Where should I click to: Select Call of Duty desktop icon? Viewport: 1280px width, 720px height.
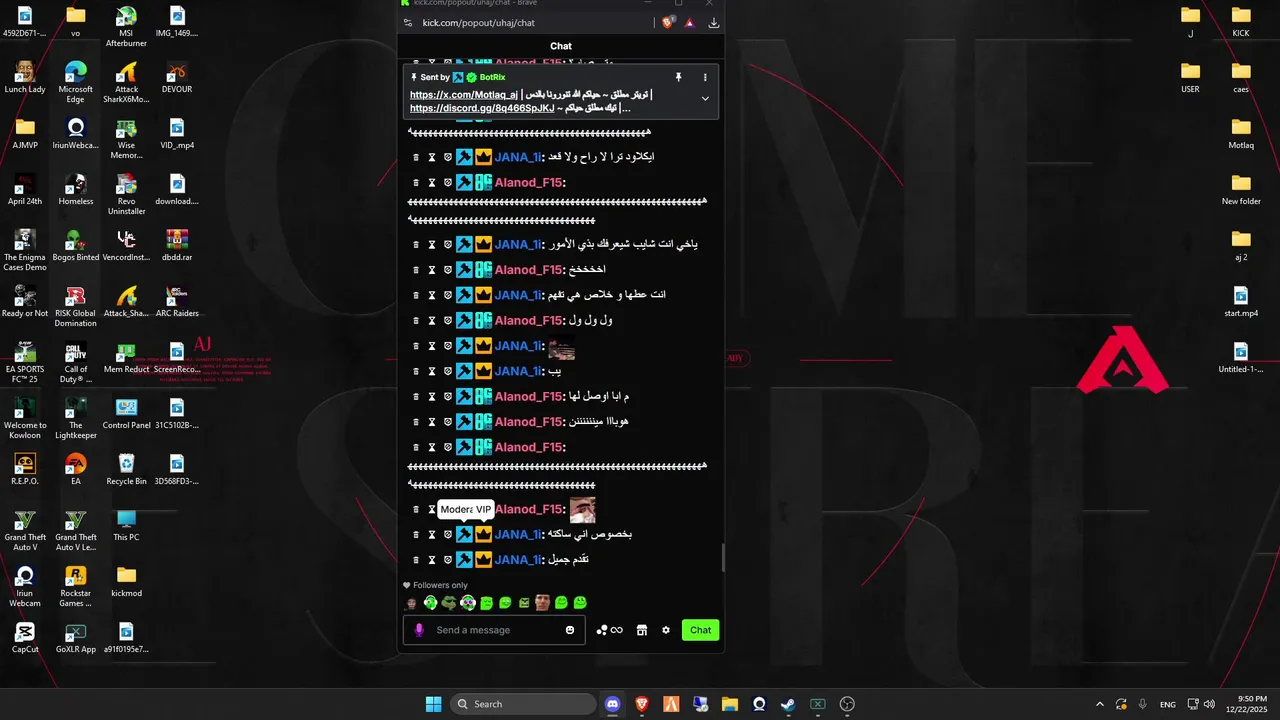pos(76,363)
